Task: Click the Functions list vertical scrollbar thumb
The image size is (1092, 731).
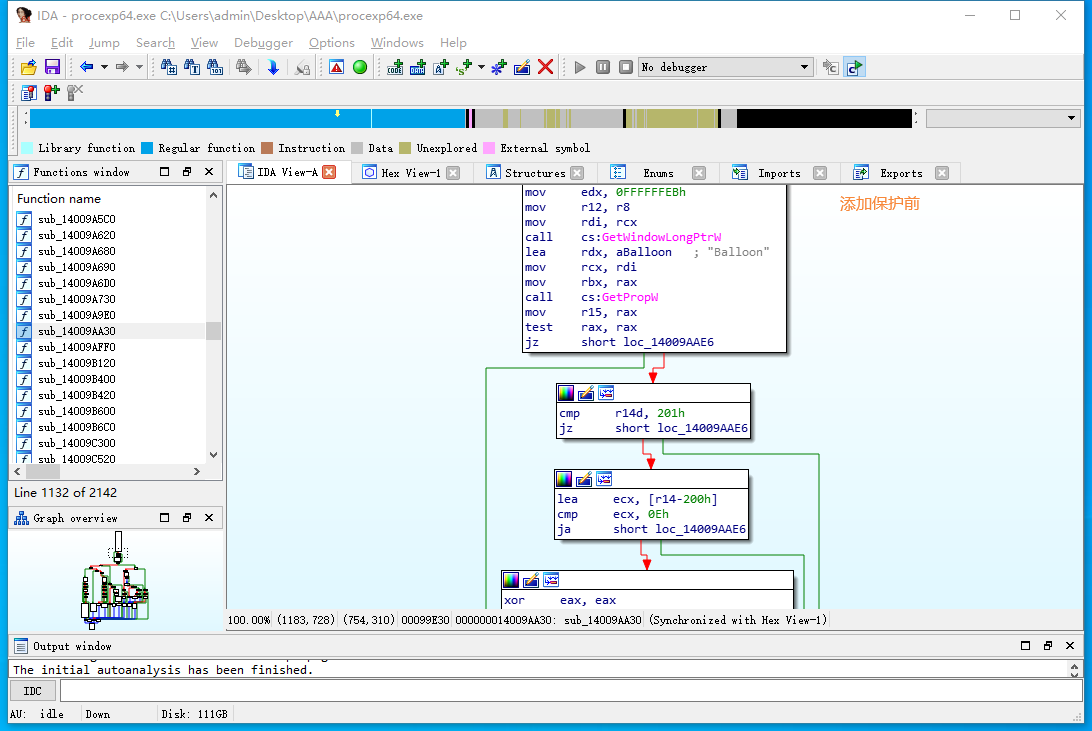Action: click(213, 331)
